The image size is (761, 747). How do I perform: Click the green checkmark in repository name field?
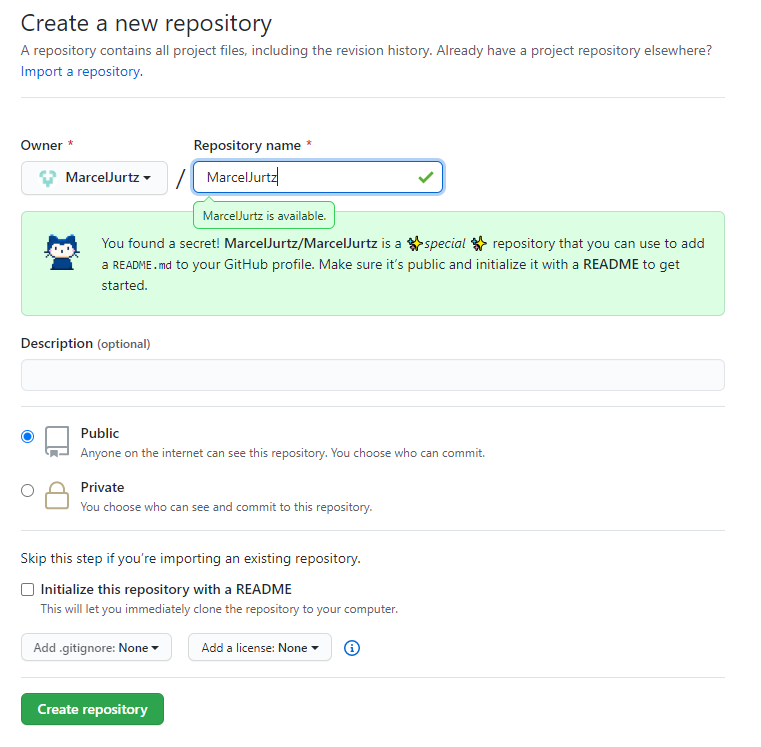[x=426, y=177]
